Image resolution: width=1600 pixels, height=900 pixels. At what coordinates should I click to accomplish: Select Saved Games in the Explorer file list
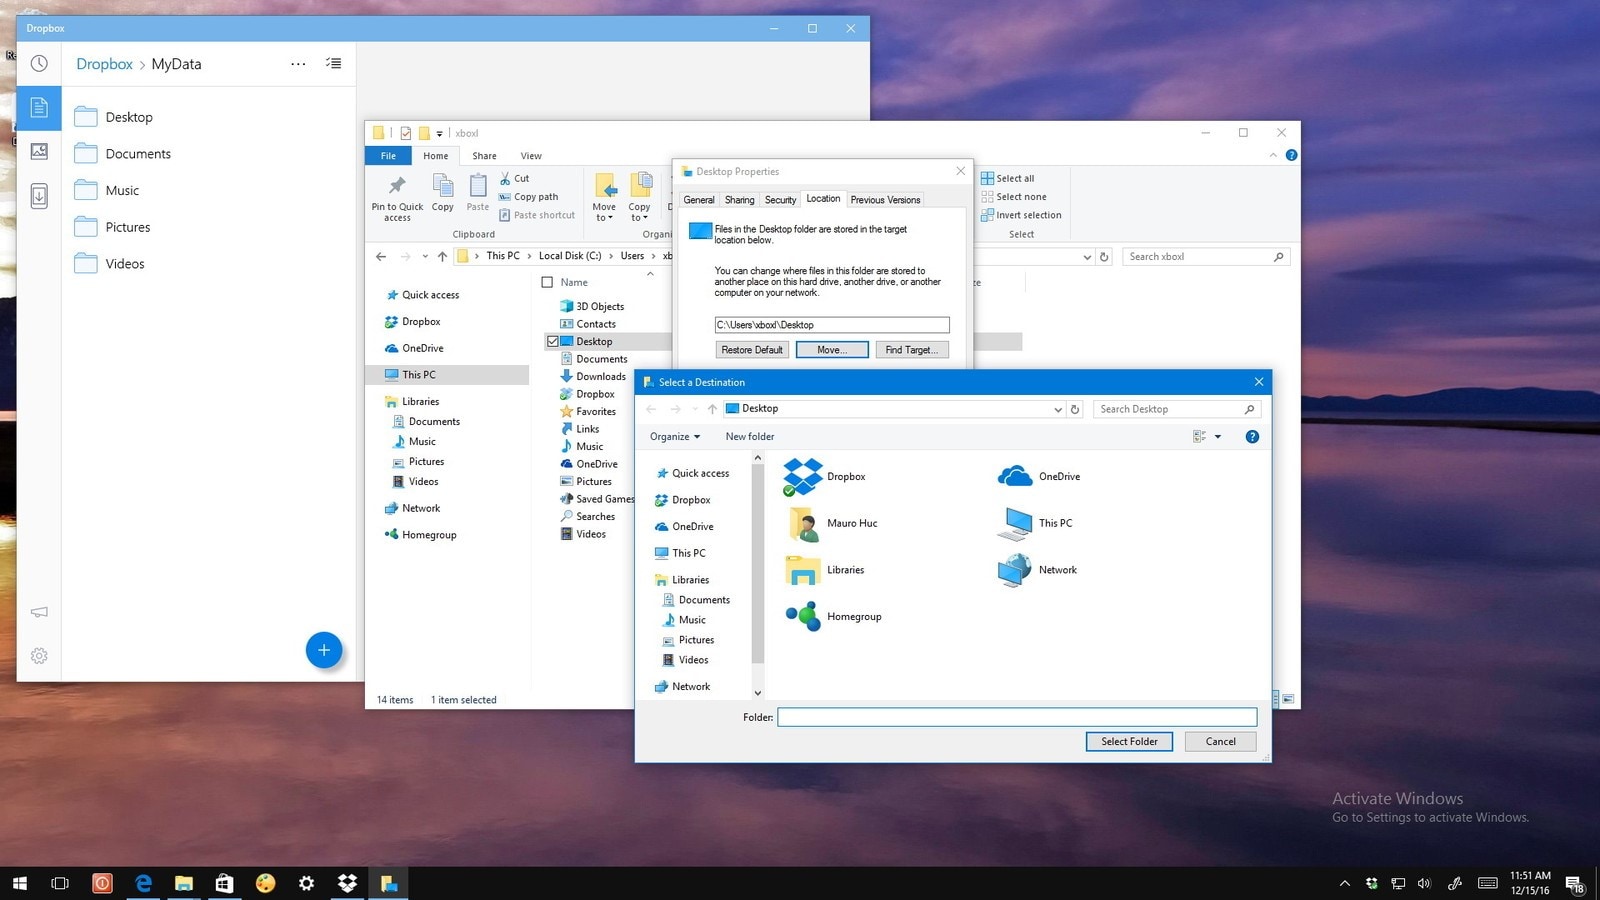point(598,499)
